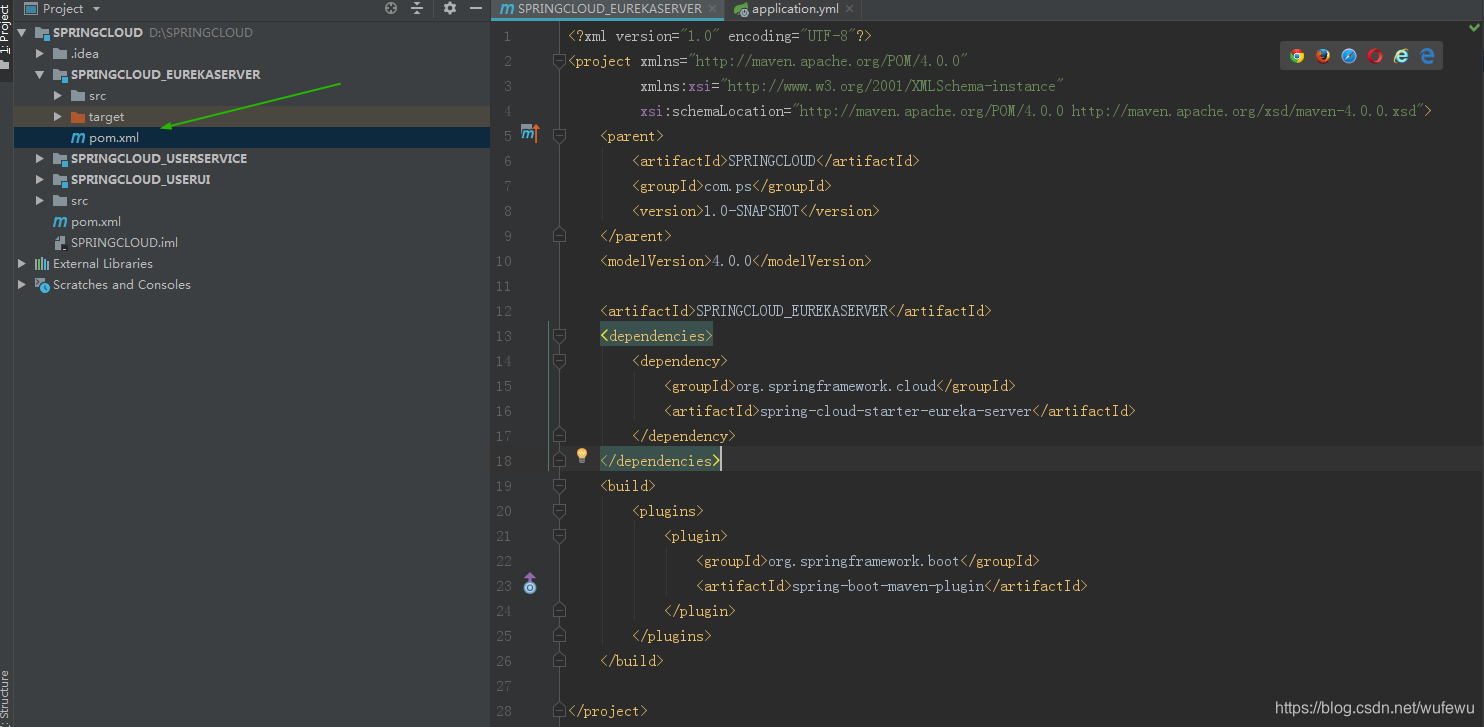This screenshot has height=727, width=1484.
Task: Click the SPRINGCLOUD_USERUI module folder icon
Action: tap(60, 180)
